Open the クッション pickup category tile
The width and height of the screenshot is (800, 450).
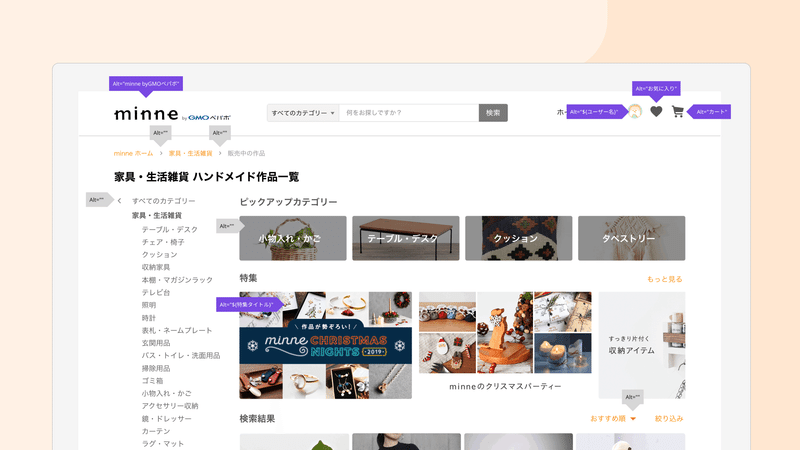[518, 238]
